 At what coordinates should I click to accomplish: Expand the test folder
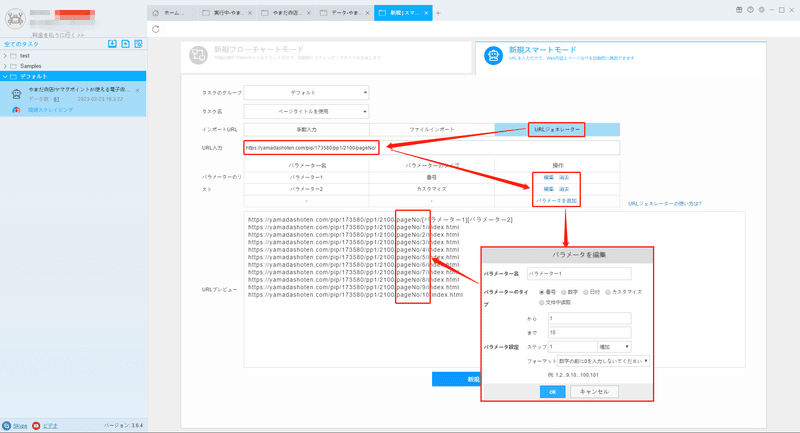tap(5, 56)
